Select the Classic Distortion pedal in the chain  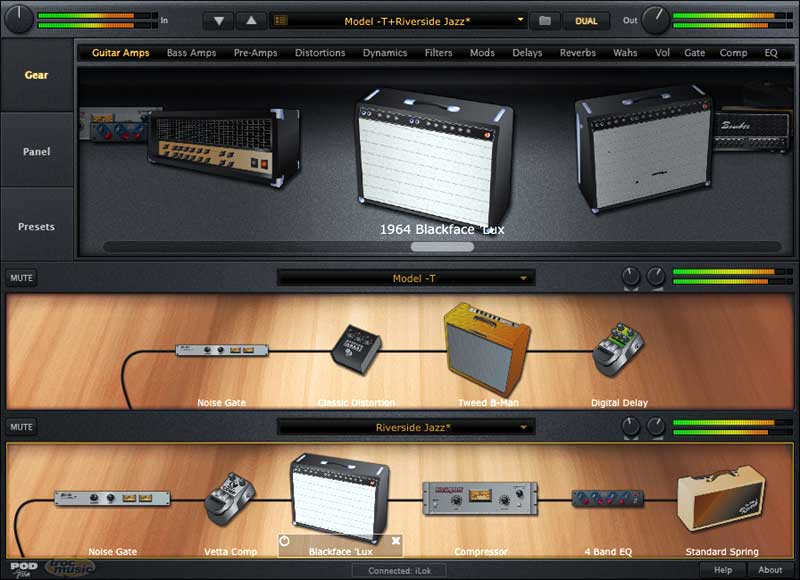(x=355, y=348)
